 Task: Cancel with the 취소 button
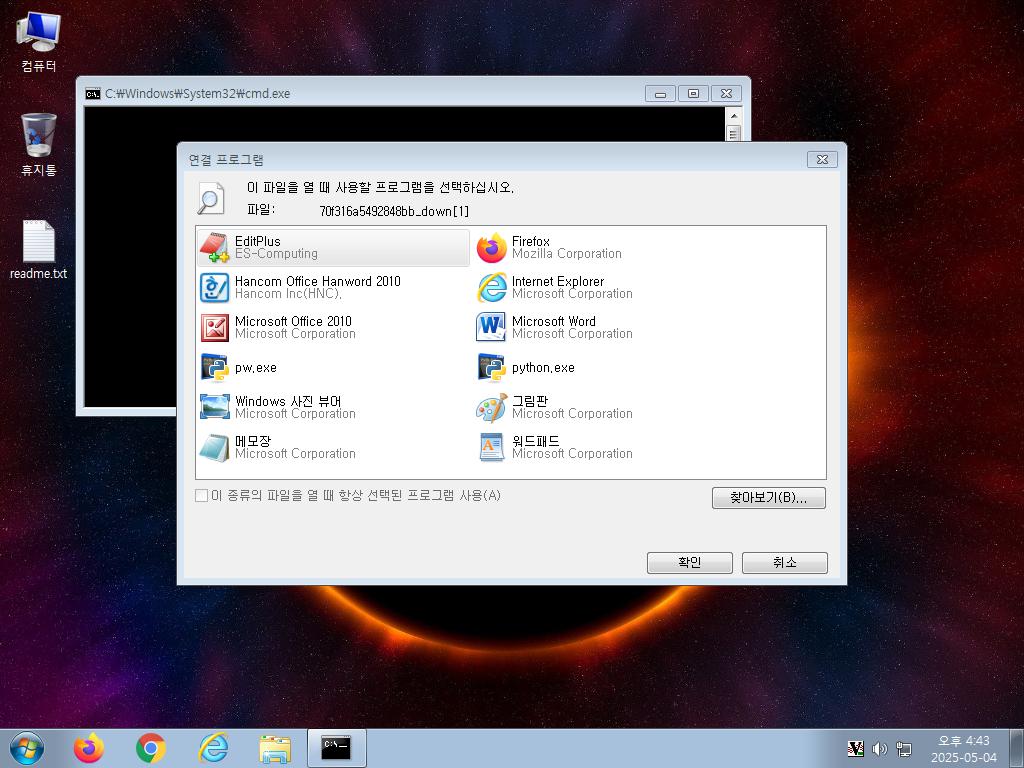pyautogui.click(x=784, y=563)
